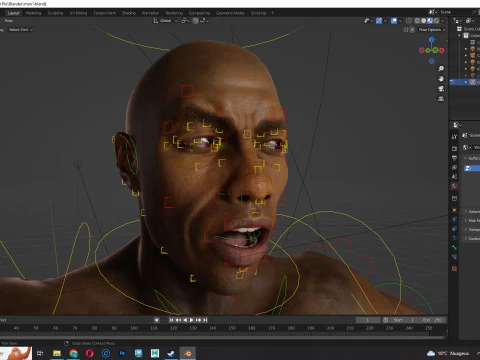Open the Output properties tab
This screenshot has width=480, height=360.
[454, 158]
